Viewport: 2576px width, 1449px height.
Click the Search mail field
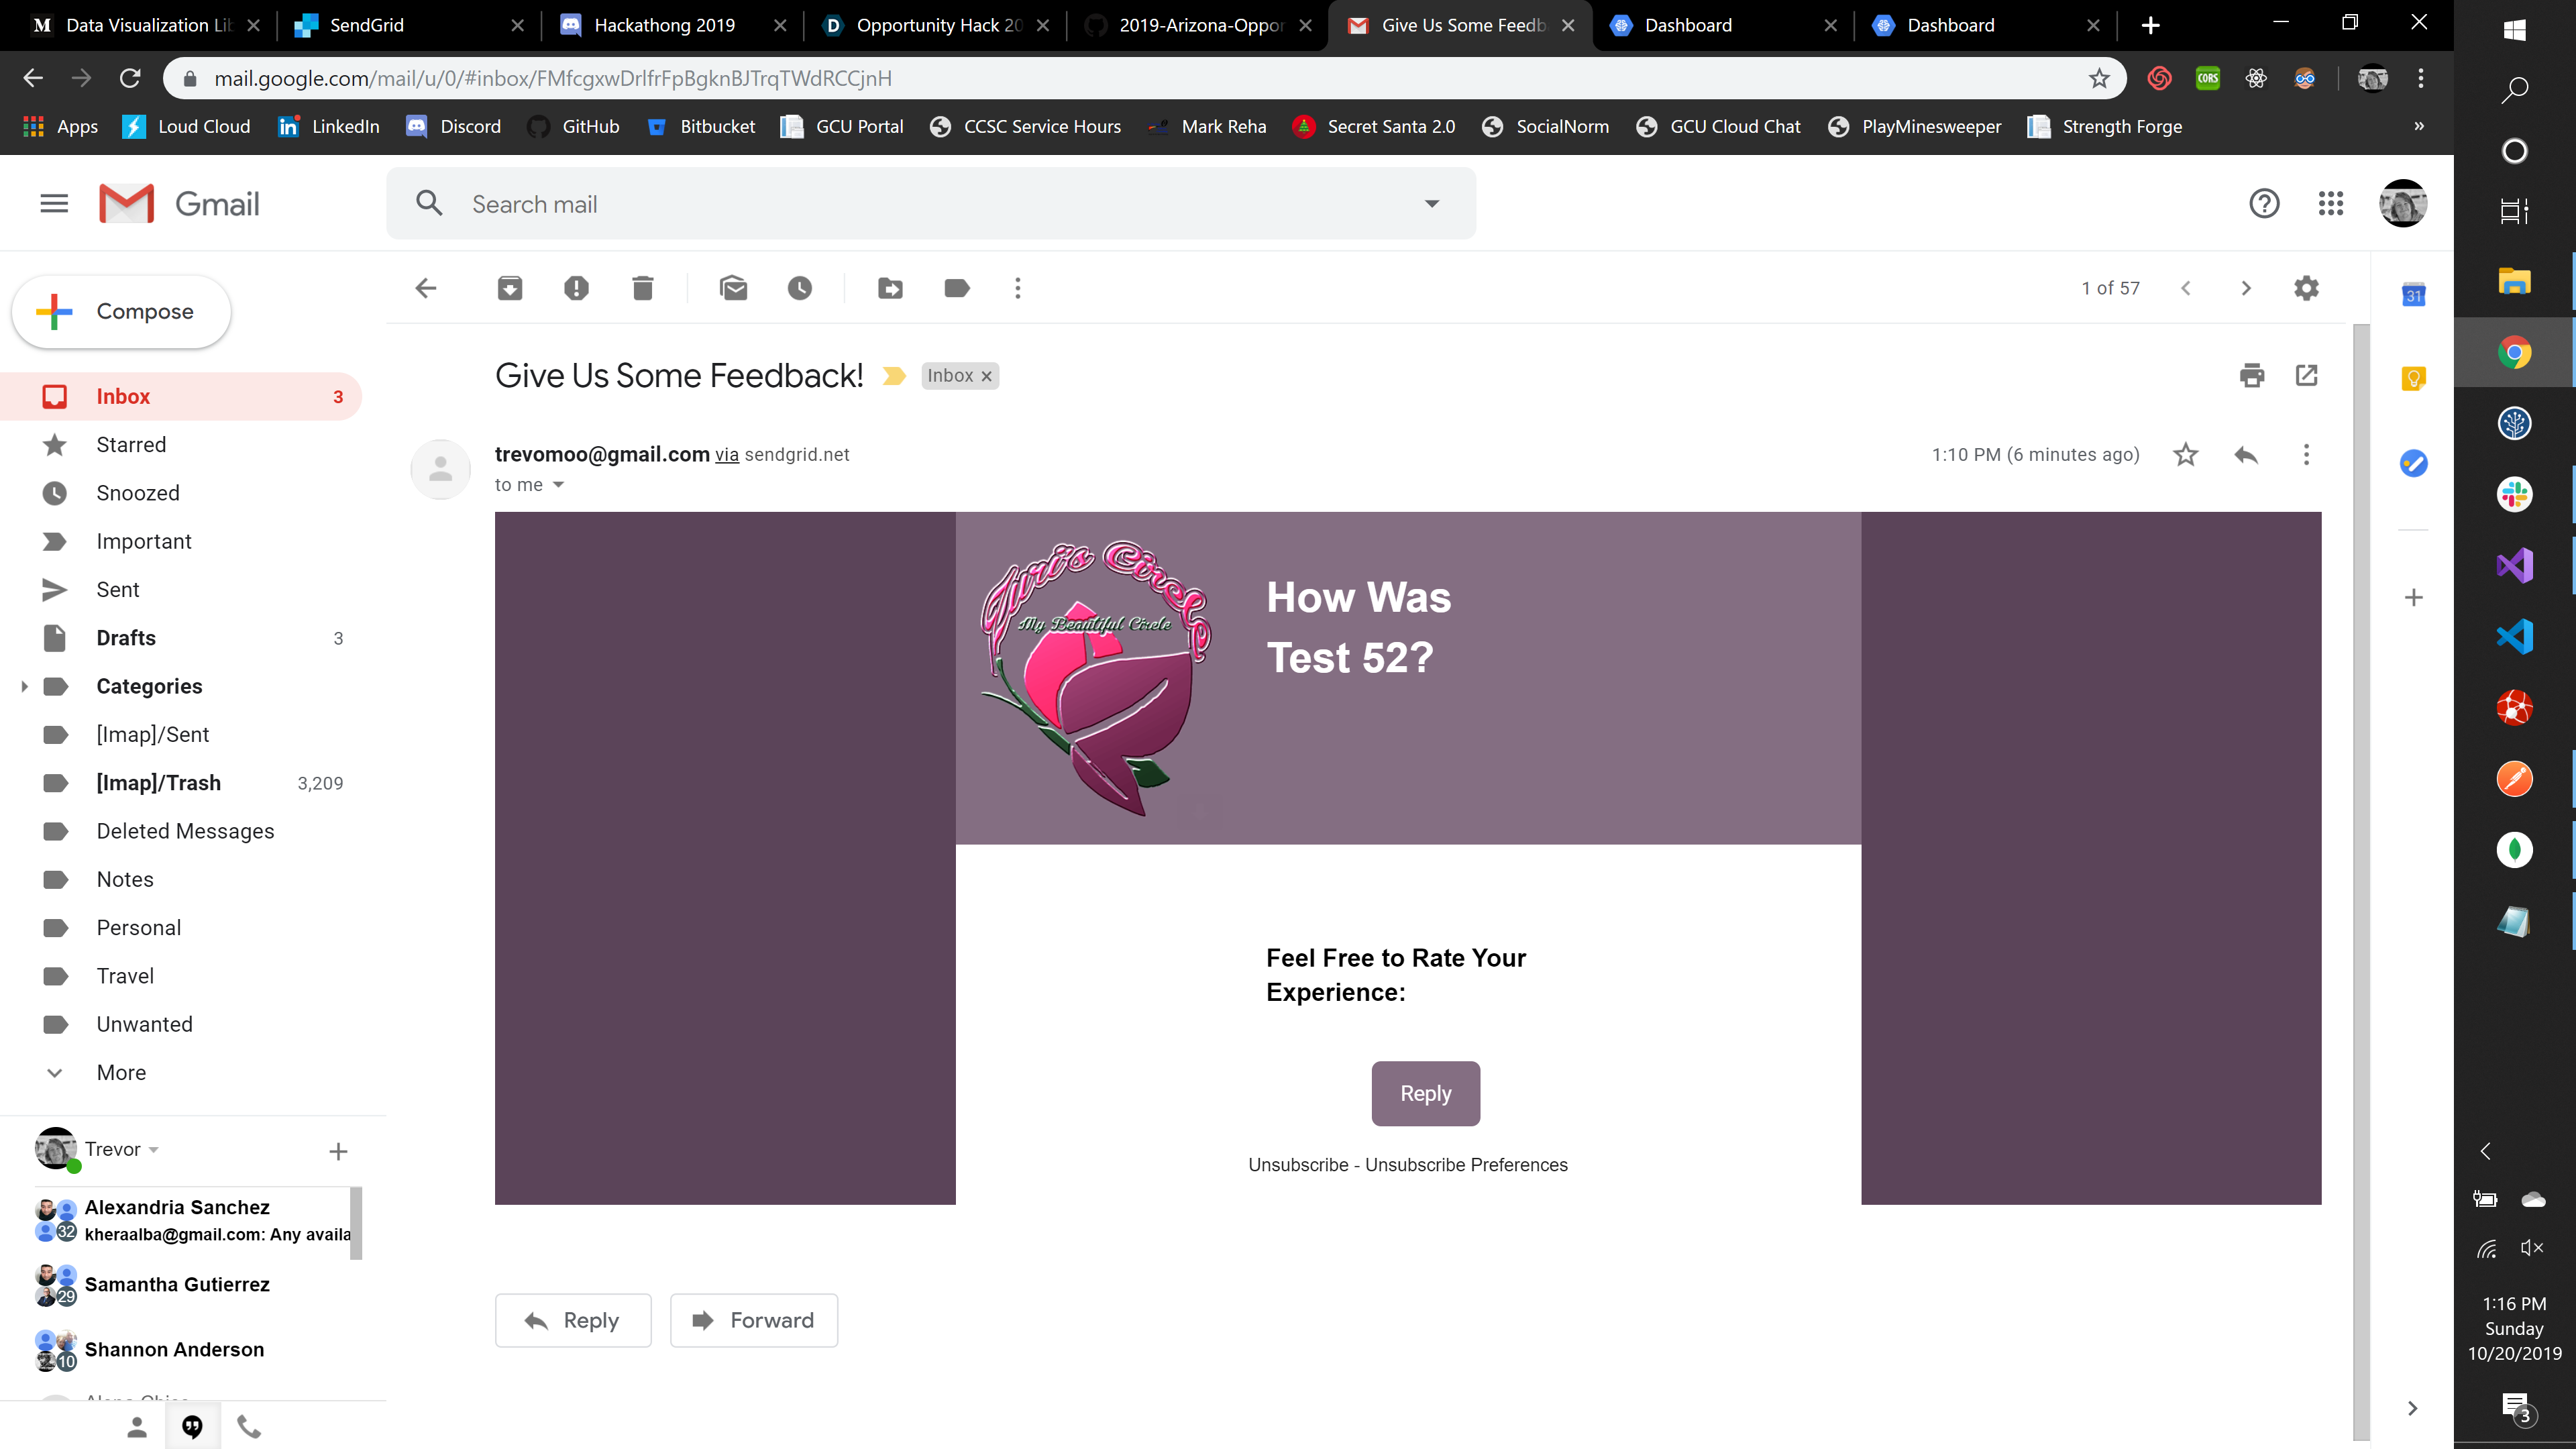pyautogui.click(x=900, y=204)
